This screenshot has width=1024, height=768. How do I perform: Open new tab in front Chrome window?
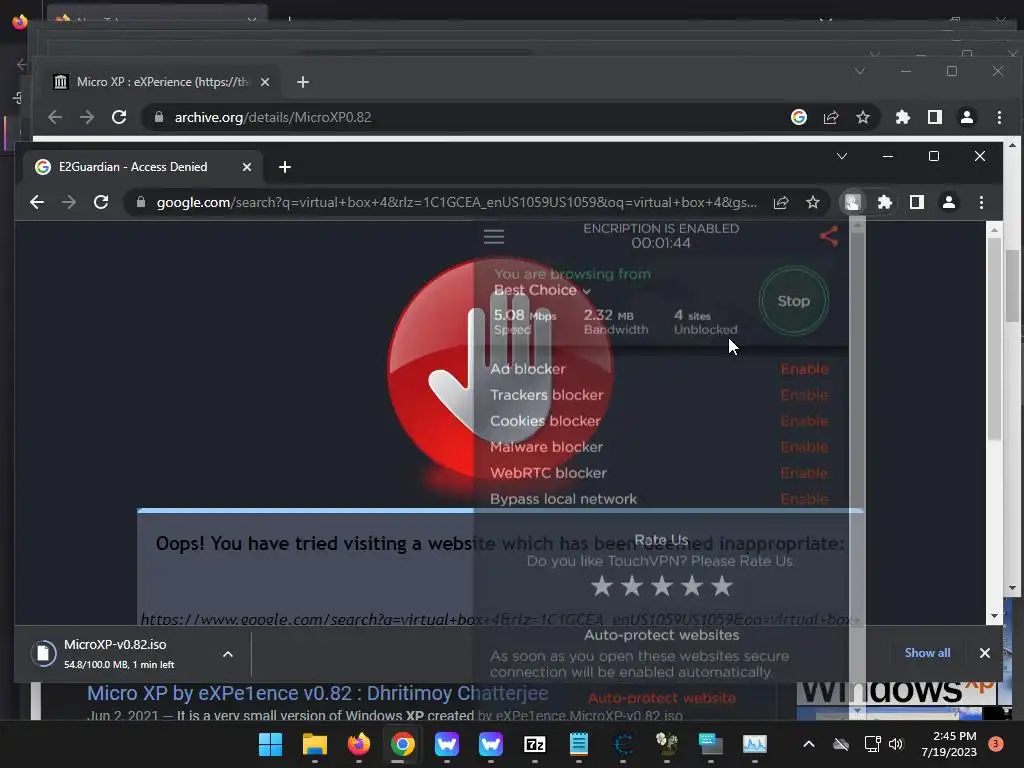point(285,167)
